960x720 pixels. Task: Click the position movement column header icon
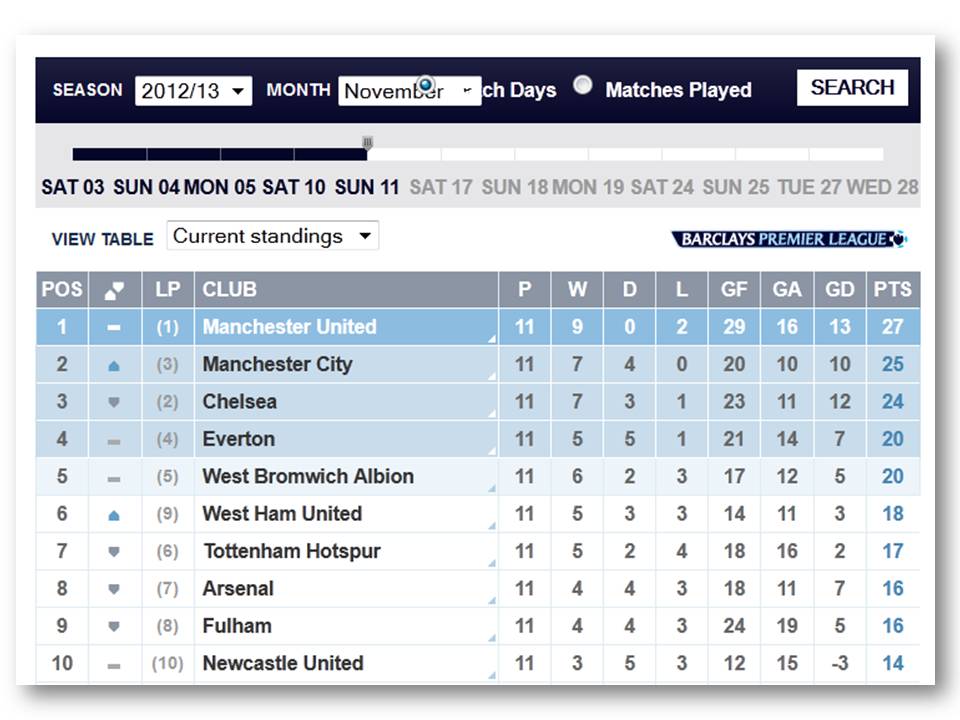tap(114, 290)
